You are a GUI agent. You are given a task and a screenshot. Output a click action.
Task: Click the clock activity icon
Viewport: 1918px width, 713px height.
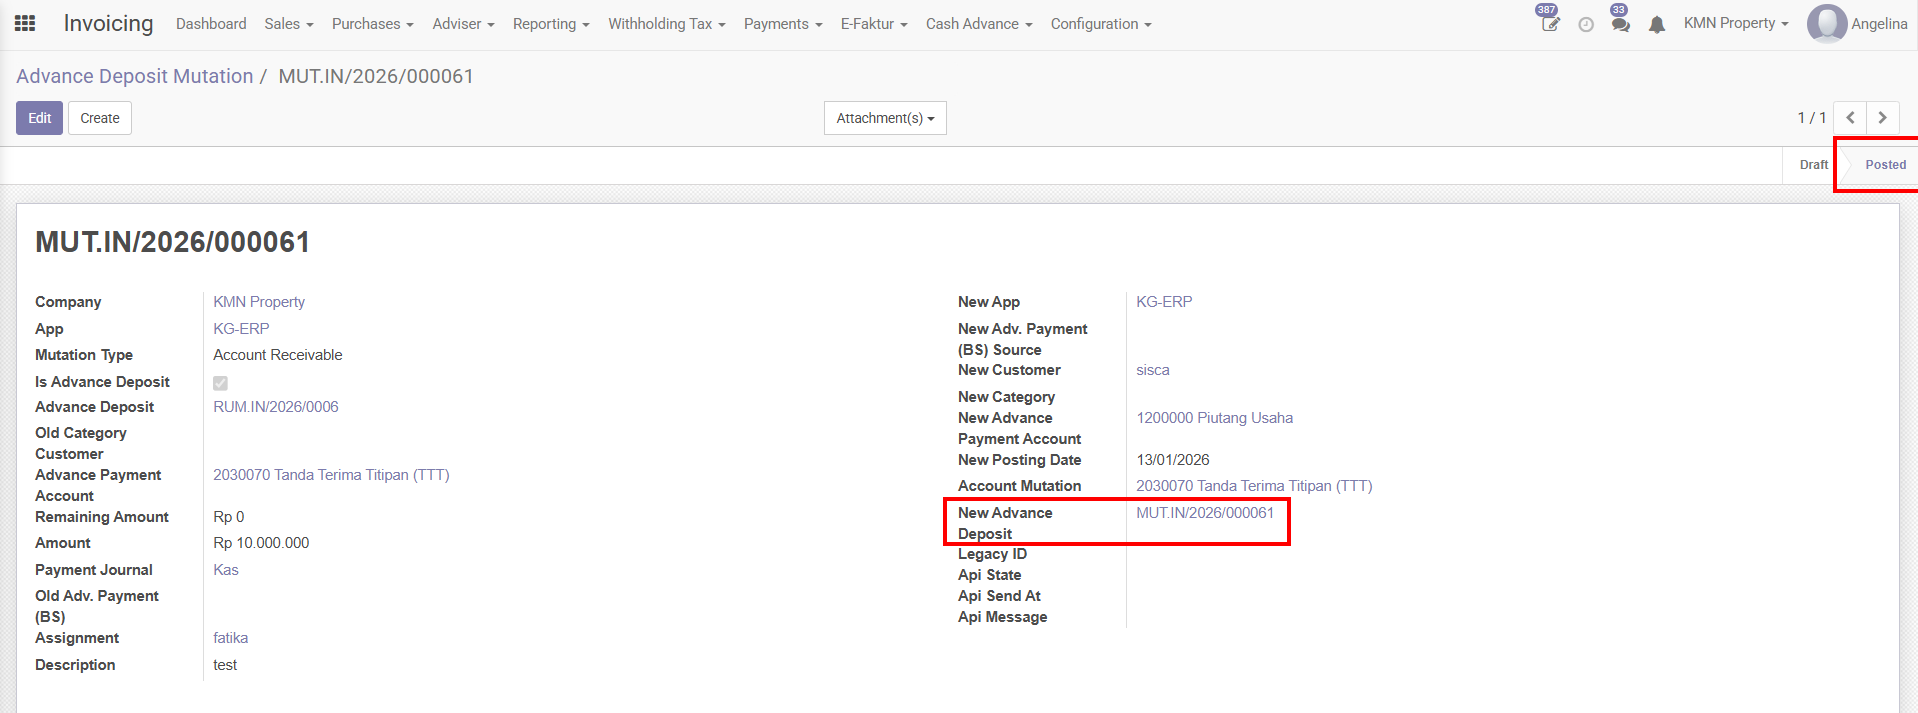click(1586, 25)
